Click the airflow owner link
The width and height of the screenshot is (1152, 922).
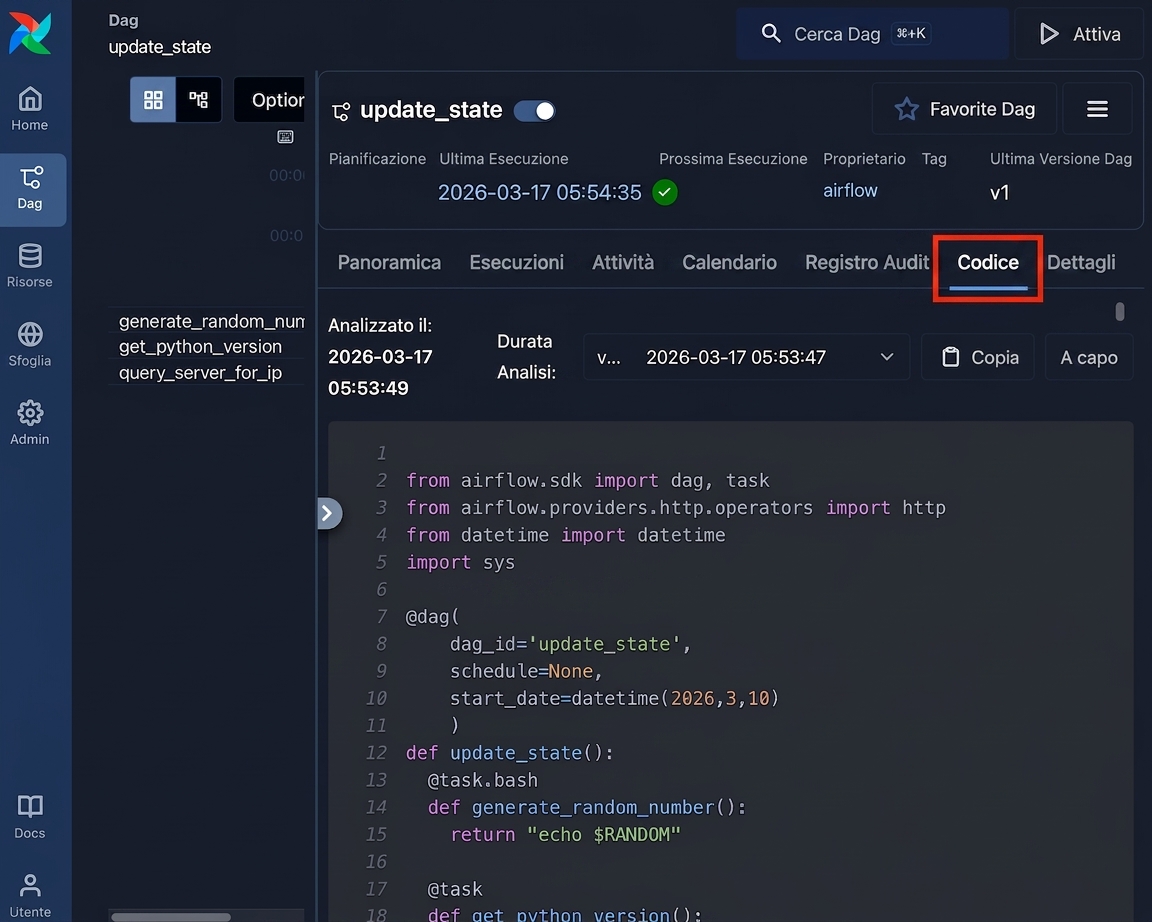[x=850, y=191]
